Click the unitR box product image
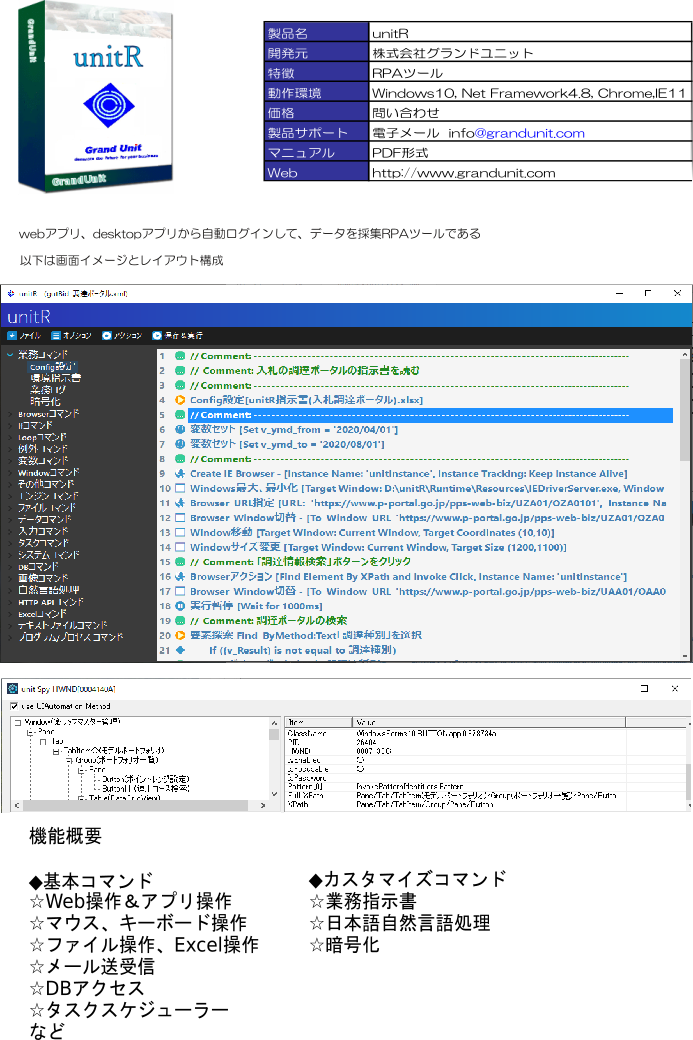693x1040 pixels. pyautogui.click(x=96, y=98)
